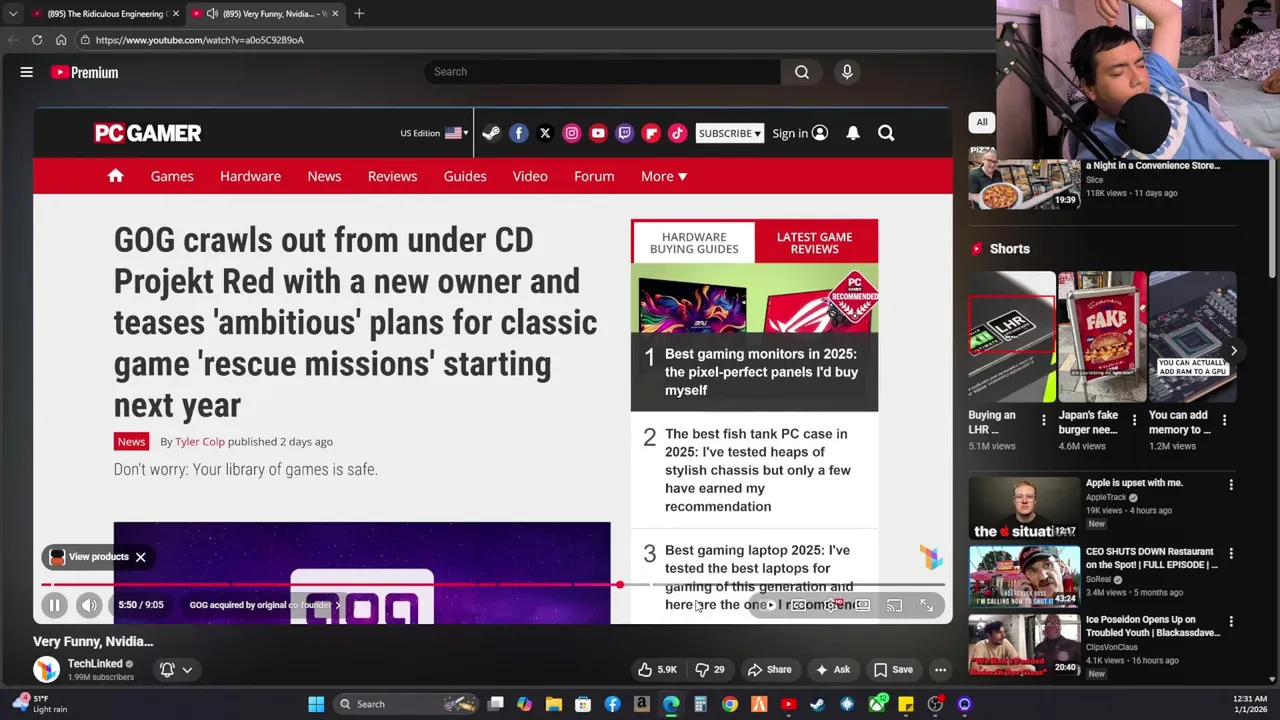
Task: Open Google Chrome from the taskbar
Action: [x=730, y=704]
